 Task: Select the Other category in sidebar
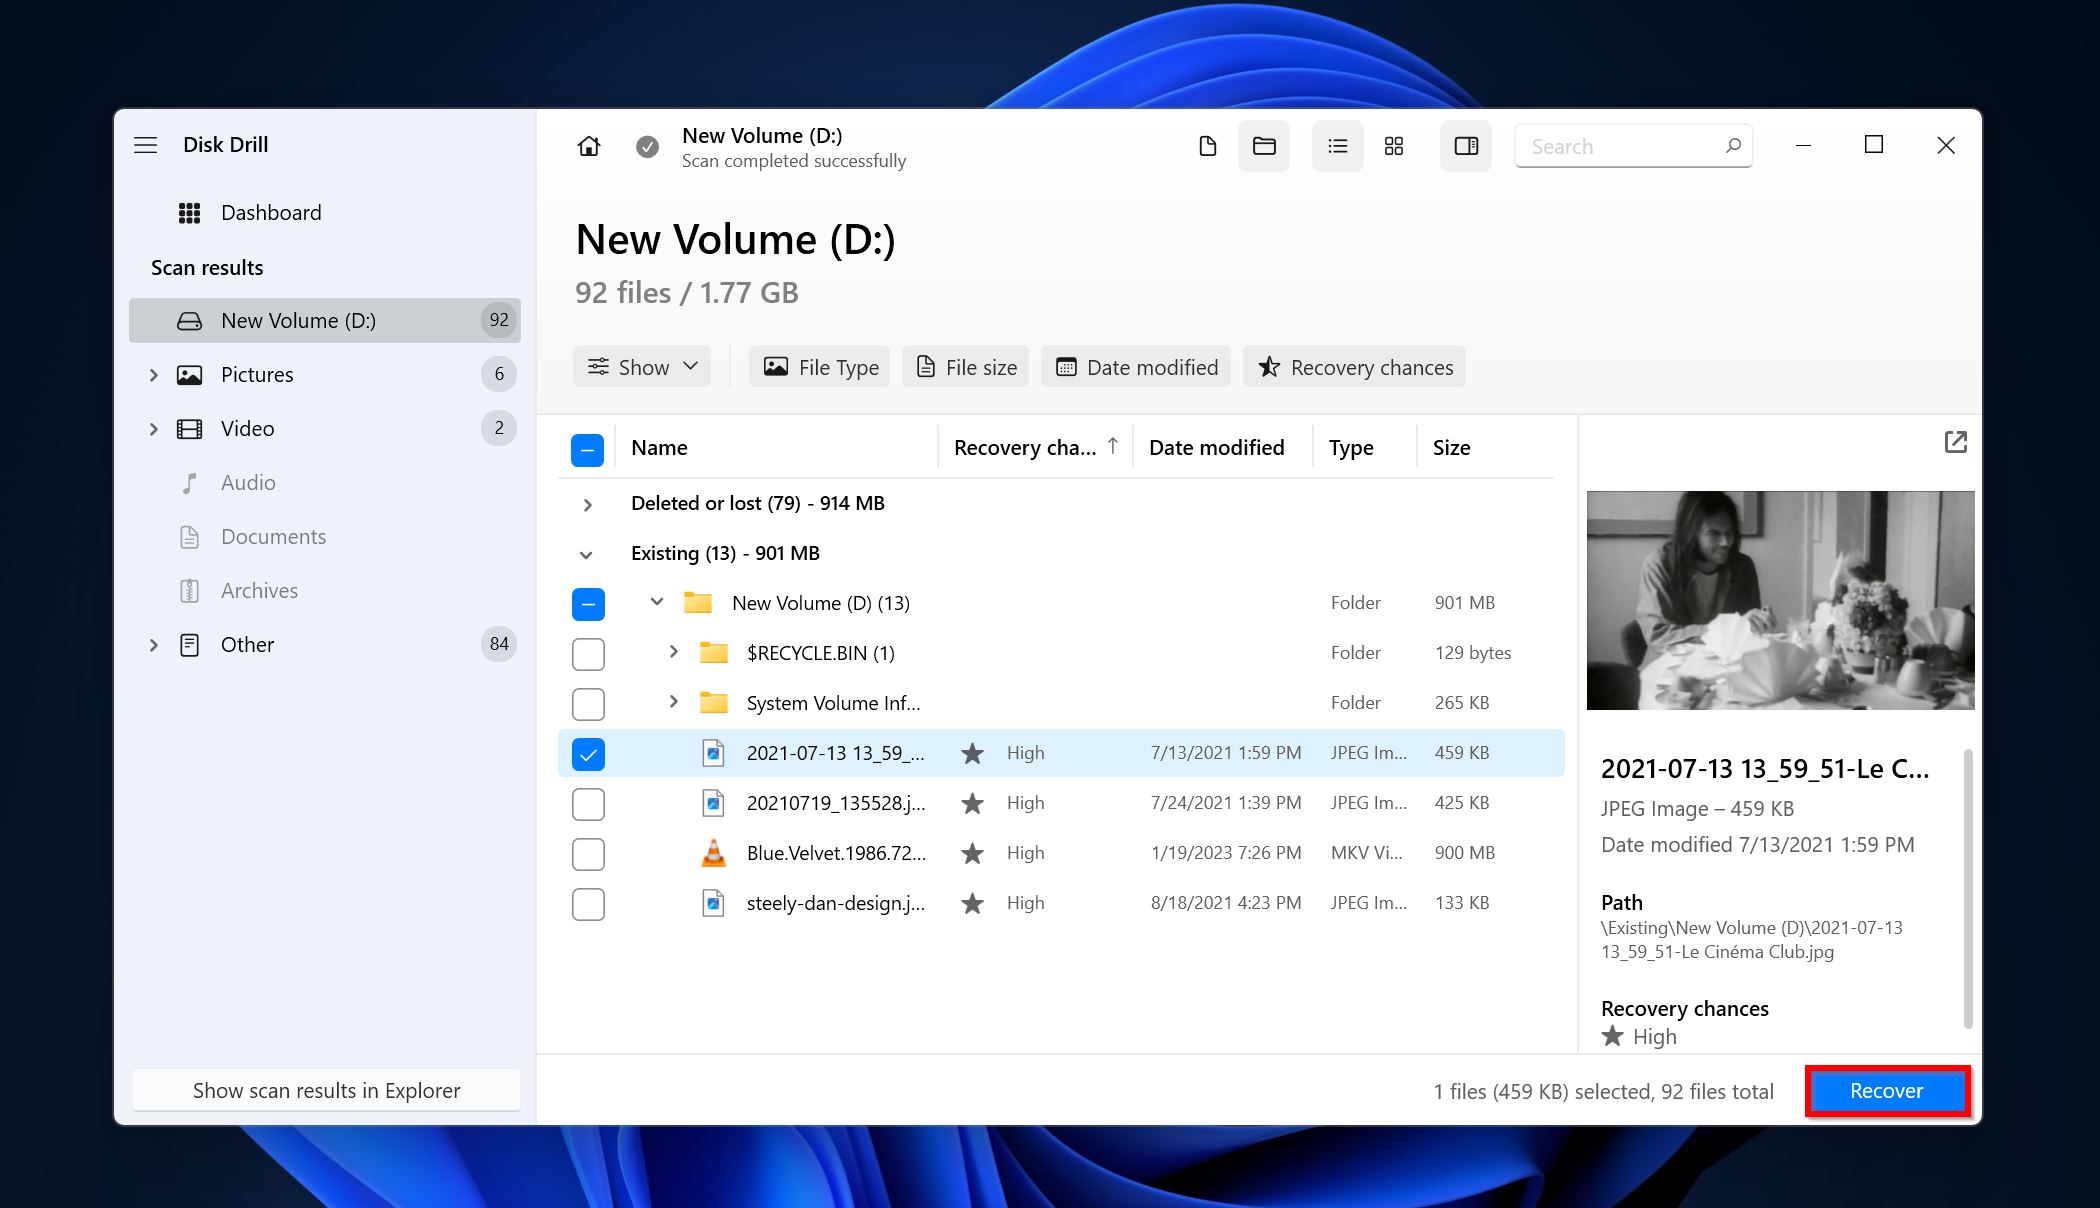point(247,643)
